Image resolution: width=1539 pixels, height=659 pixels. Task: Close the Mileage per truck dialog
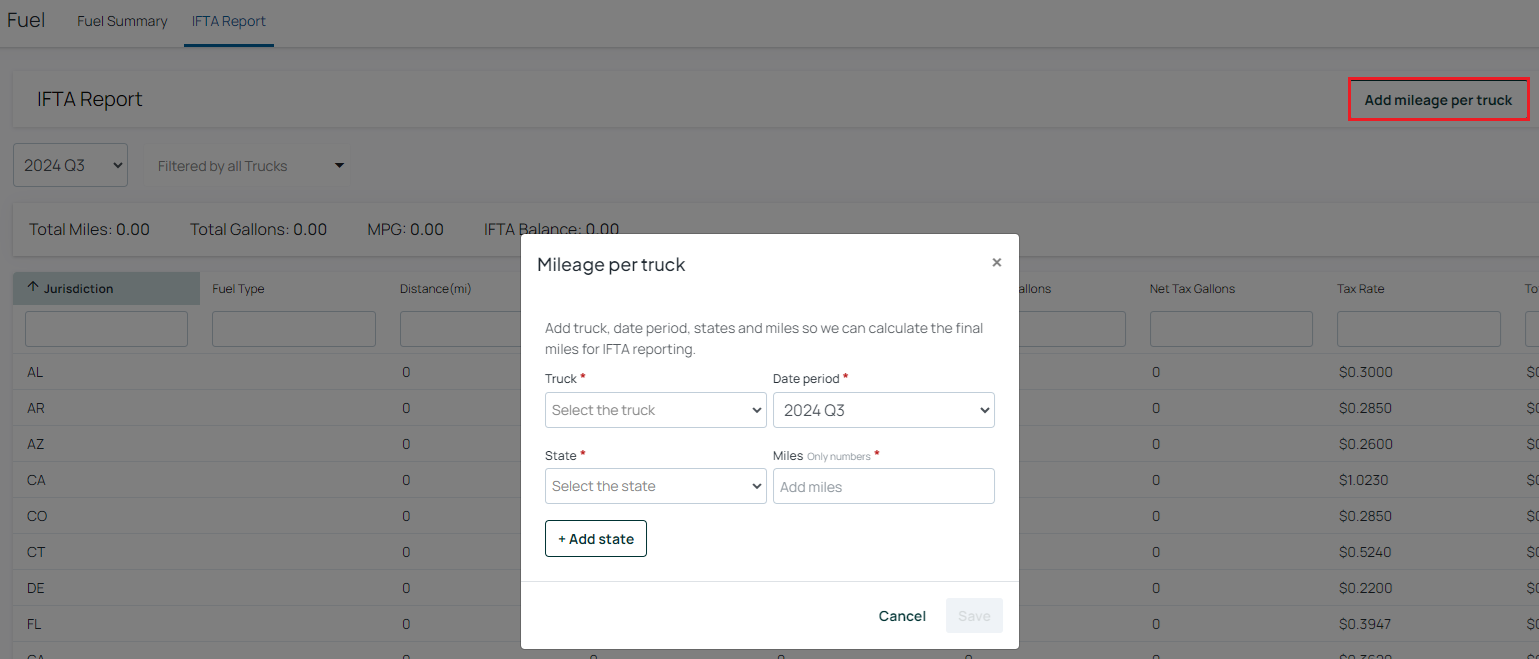[x=996, y=263]
